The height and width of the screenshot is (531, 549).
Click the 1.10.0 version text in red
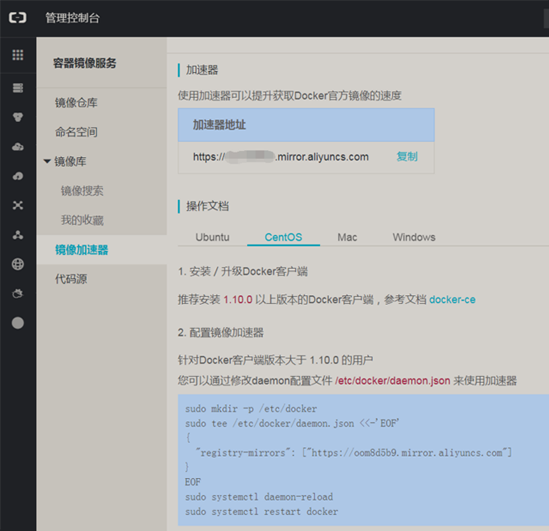[x=238, y=300]
